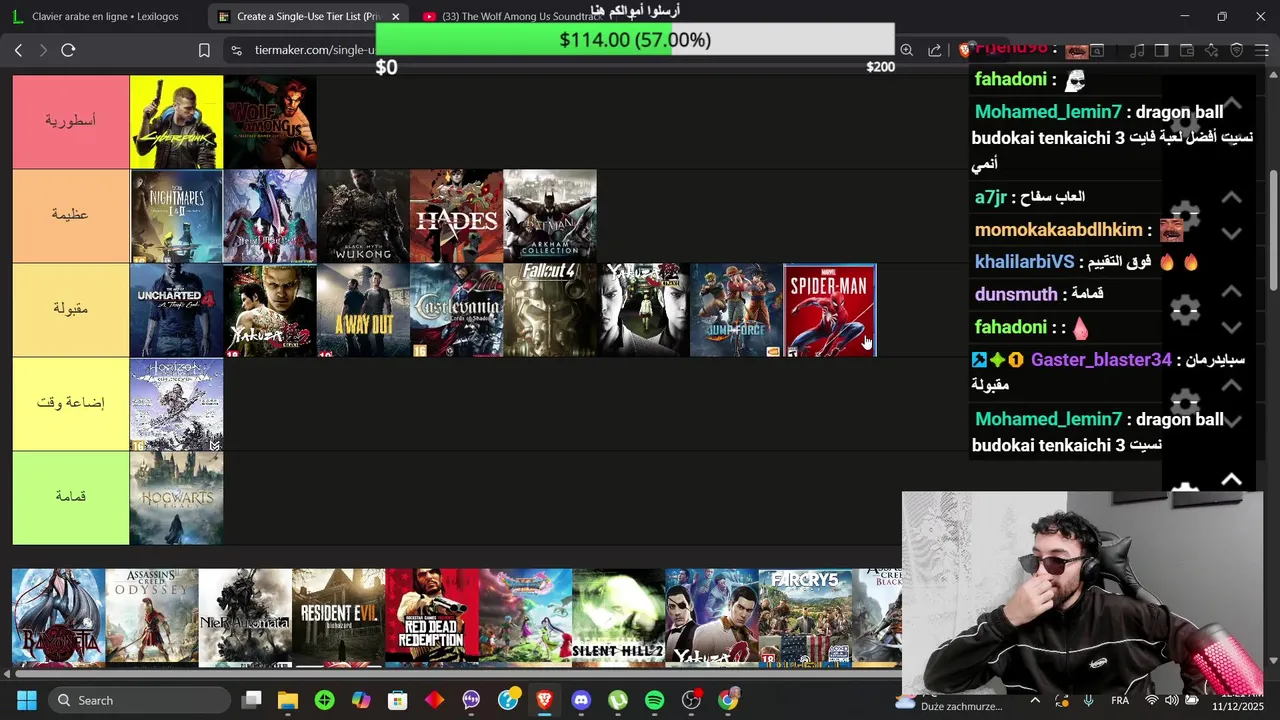The height and width of the screenshot is (720, 1280).
Task: Click the Windows taskbar Search box
Action: click(138, 700)
